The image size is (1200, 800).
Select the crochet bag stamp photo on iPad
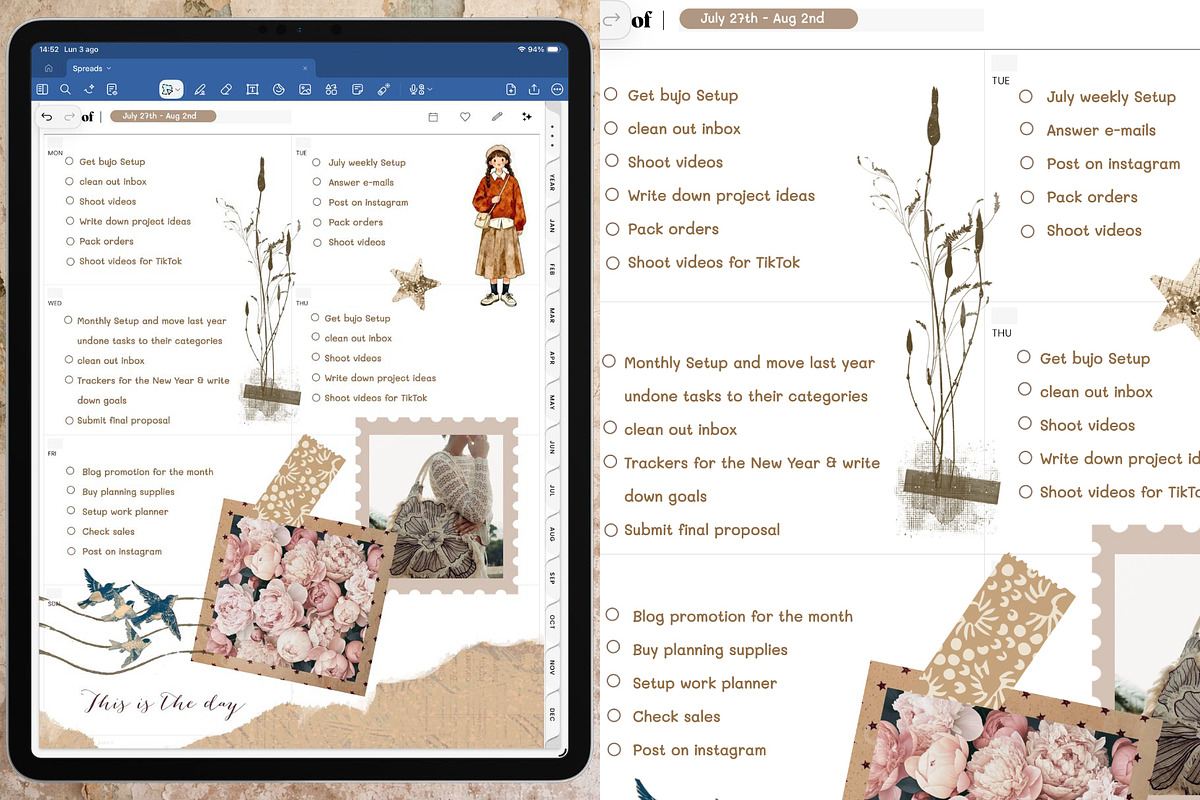[438, 508]
